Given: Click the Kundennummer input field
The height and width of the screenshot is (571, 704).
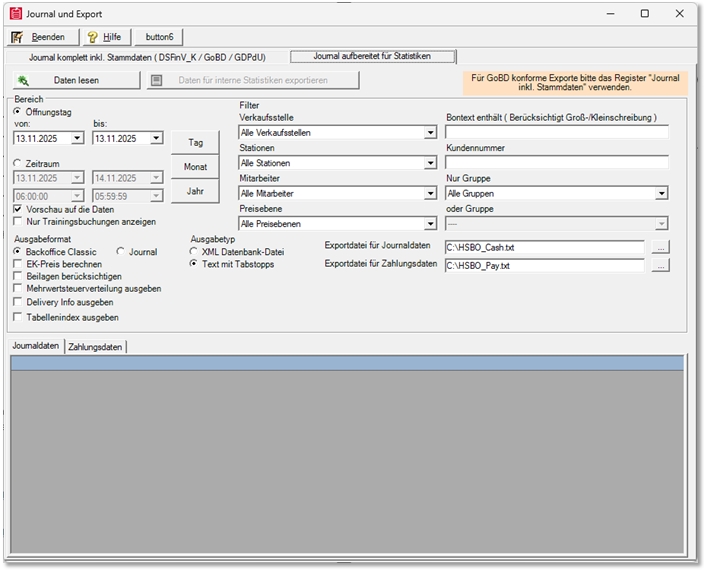Looking at the screenshot, I should (556, 162).
